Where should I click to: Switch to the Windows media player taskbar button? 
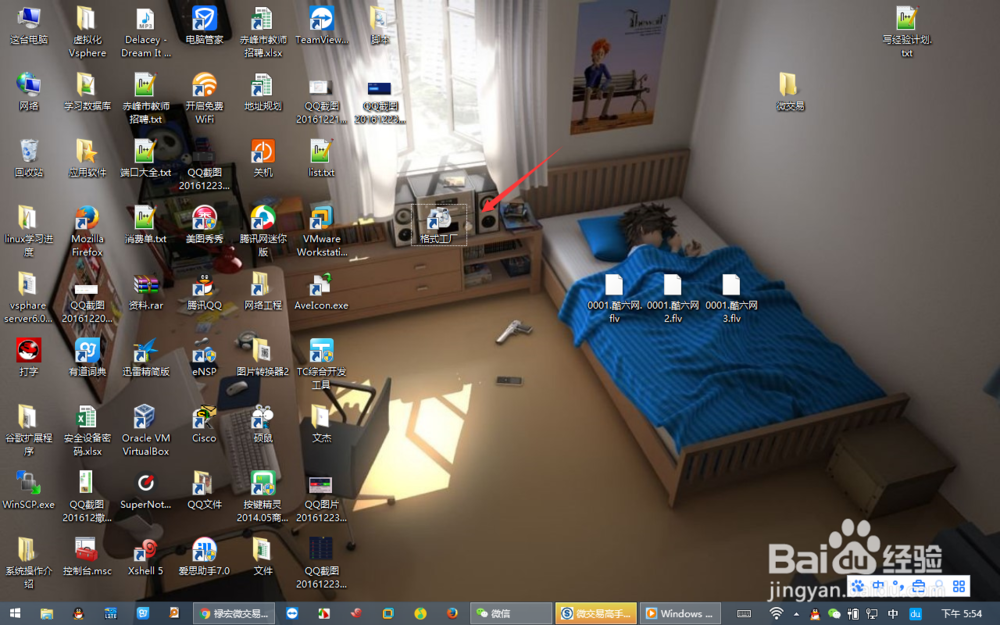pos(680,614)
